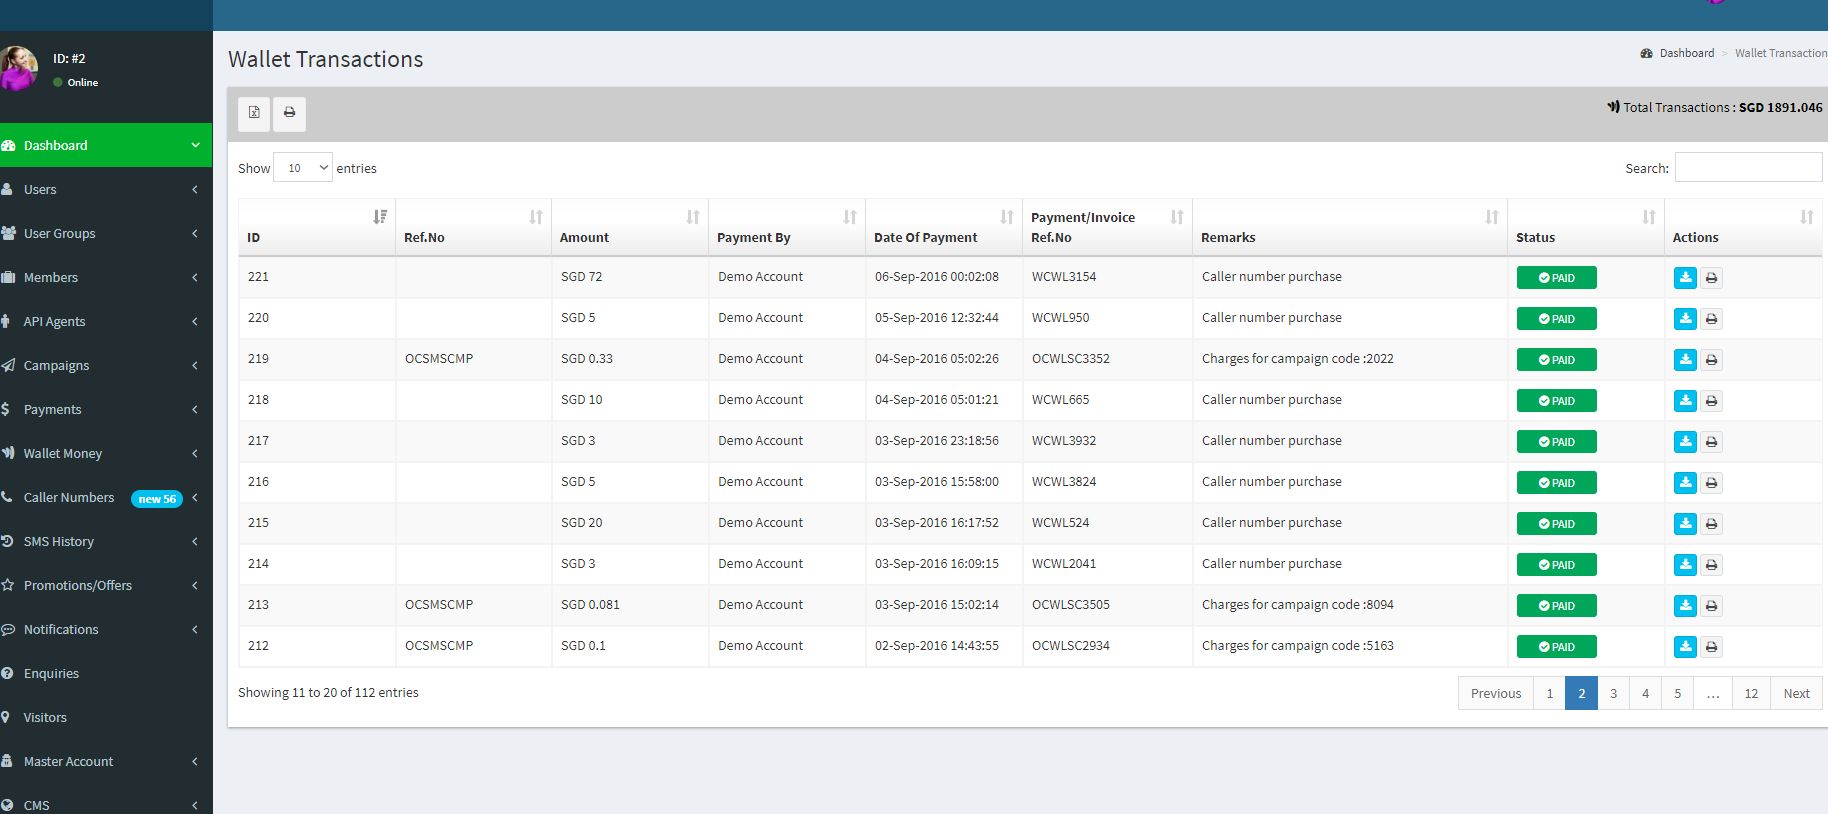Sort by Date Of Payment column
1828x814 pixels.
pyautogui.click(x=943, y=228)
